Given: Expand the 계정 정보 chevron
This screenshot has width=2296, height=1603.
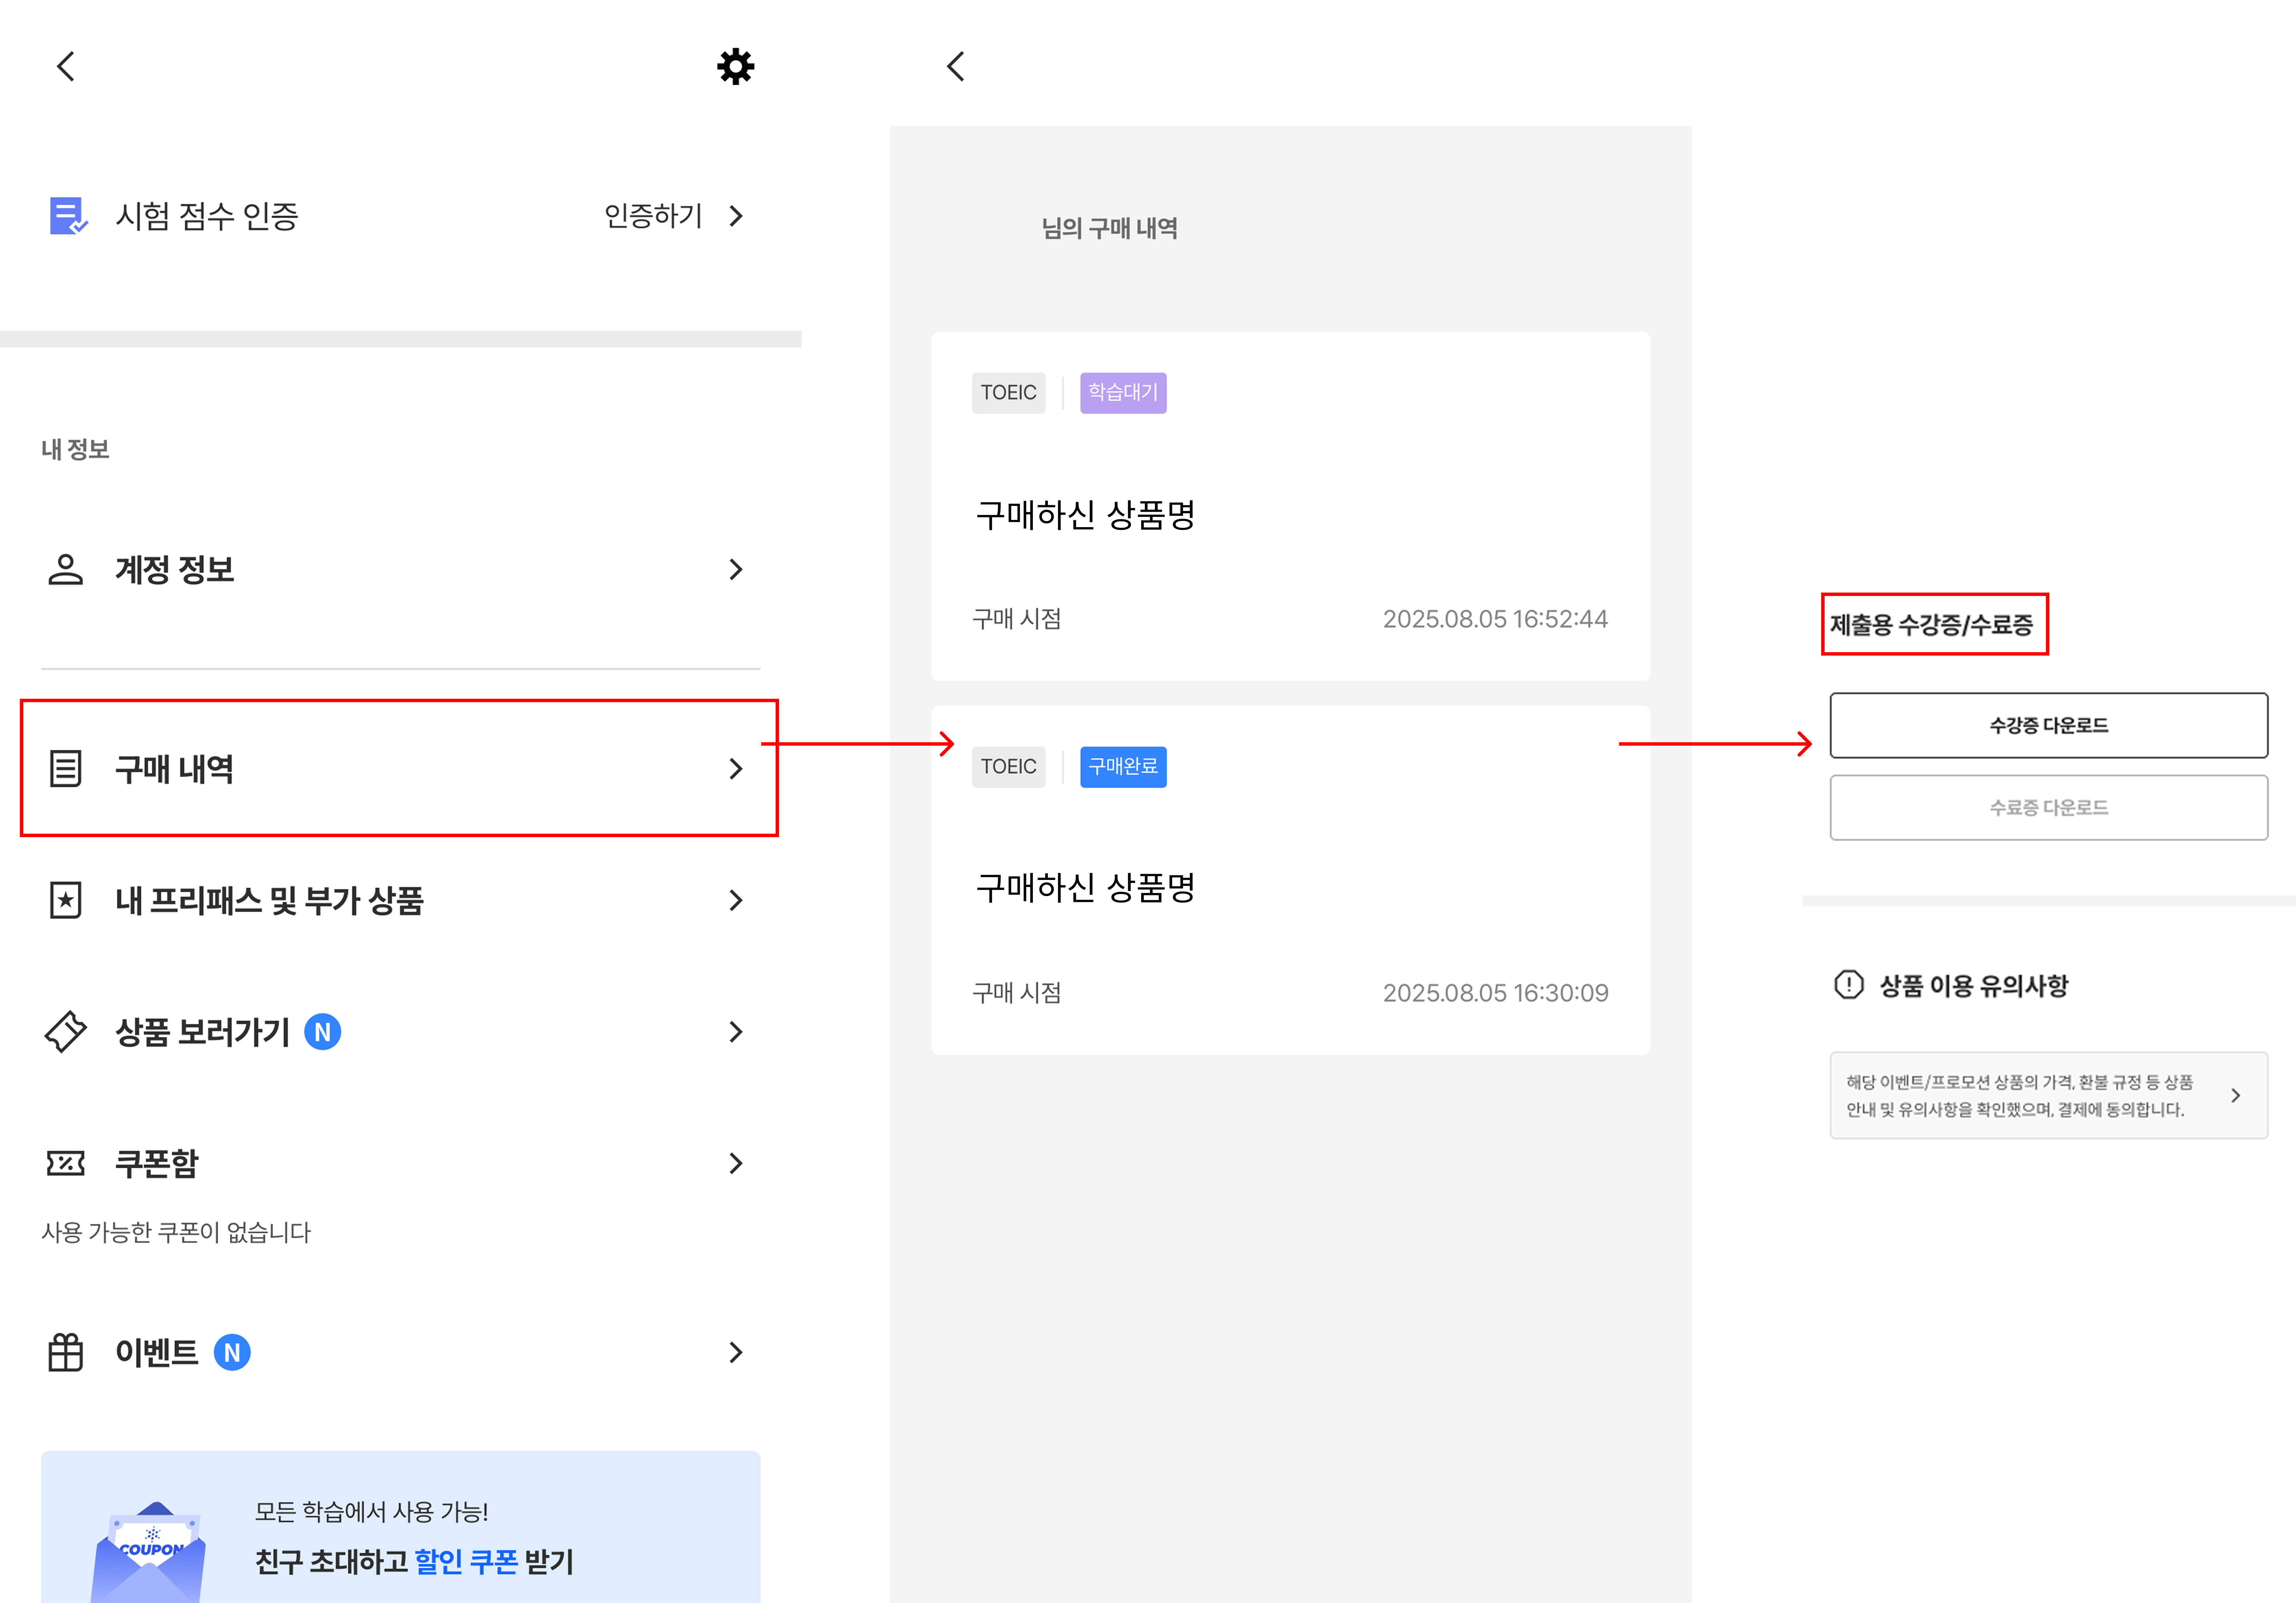Looking at the screenshot, I should 736,569.
